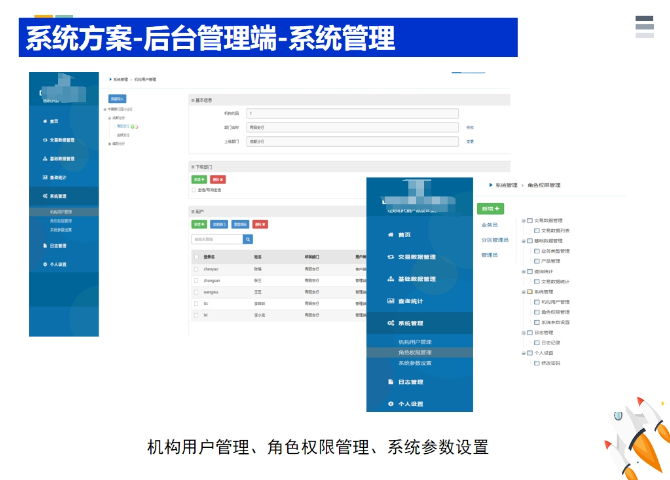
Task: Collapse the 日志管理 permission tree node
Action: pyautogui.click(x=523, y=333)
